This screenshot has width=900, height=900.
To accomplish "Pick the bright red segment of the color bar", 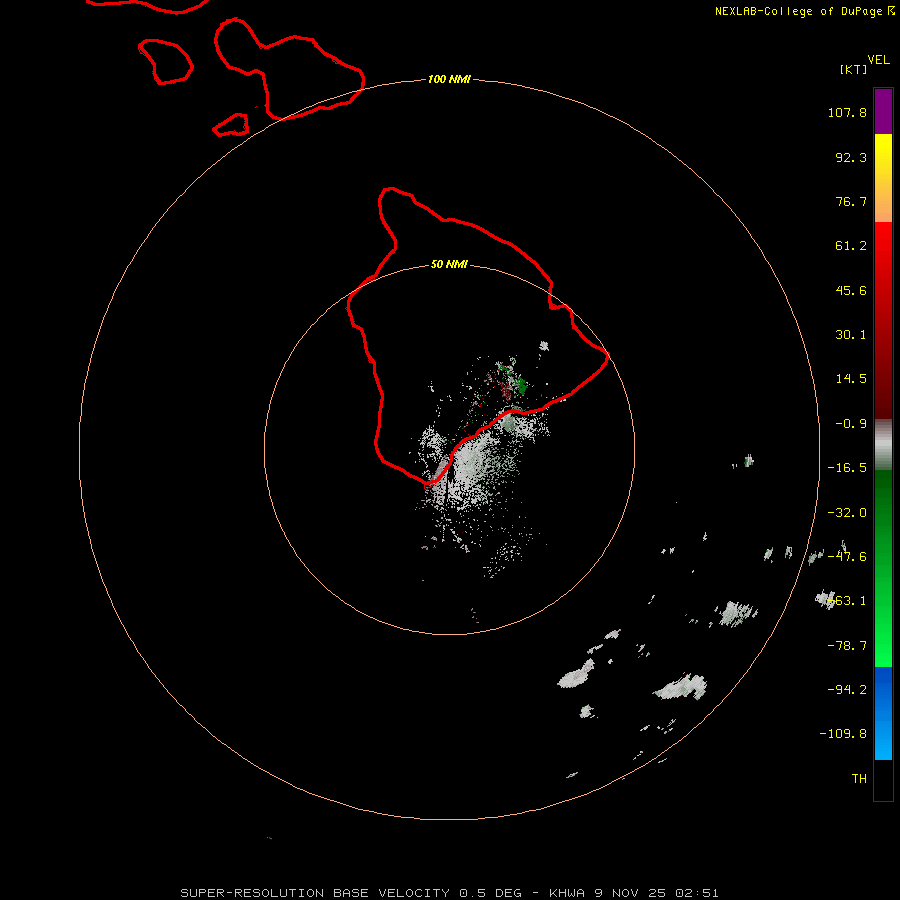I will [883, 320].
